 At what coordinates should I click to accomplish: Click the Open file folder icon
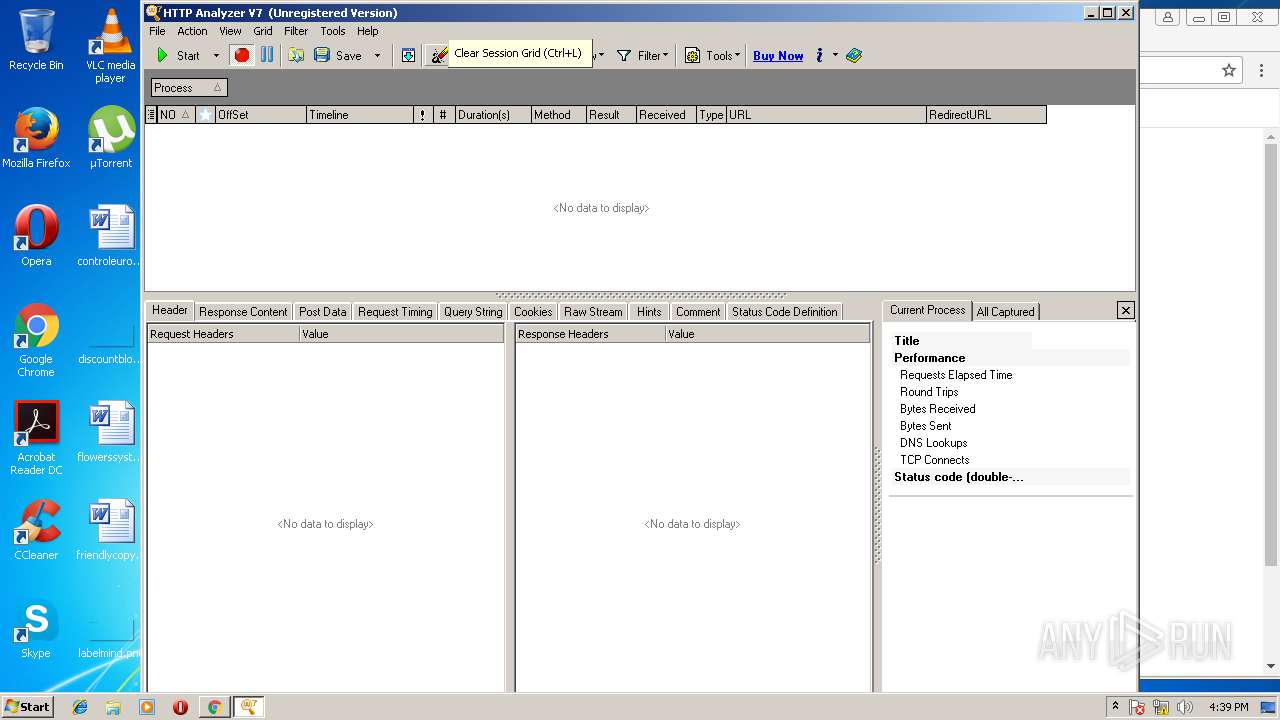(x=296, y=55)
